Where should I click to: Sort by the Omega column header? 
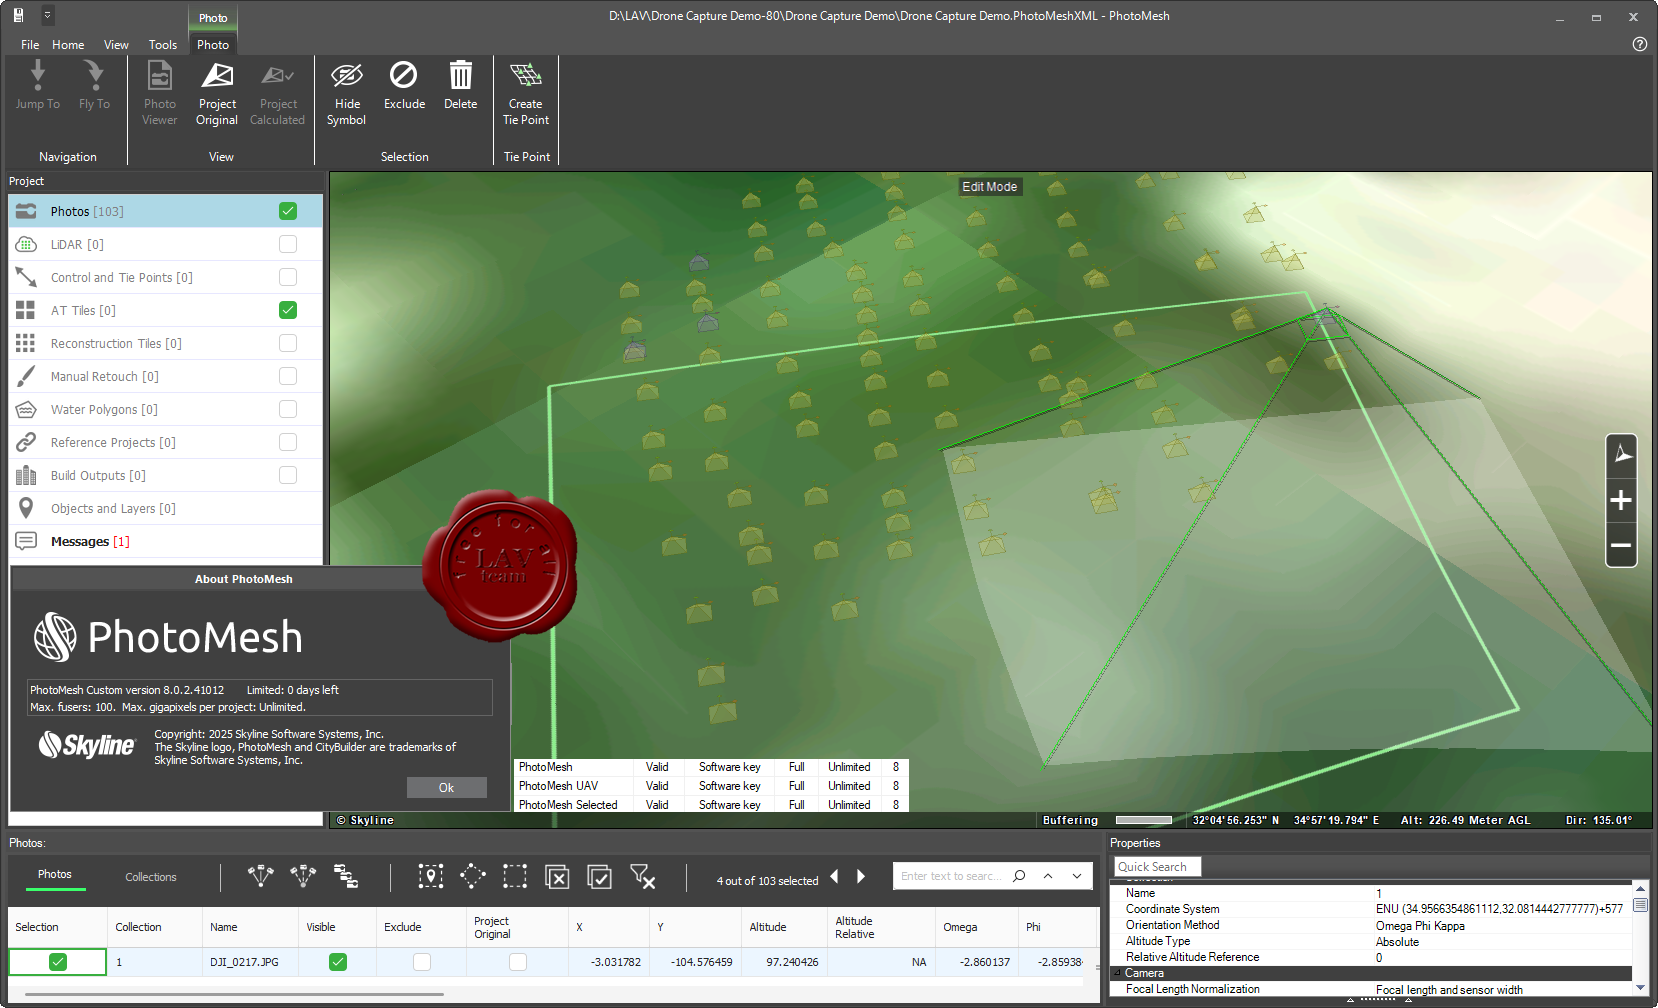tap(977, 927)
